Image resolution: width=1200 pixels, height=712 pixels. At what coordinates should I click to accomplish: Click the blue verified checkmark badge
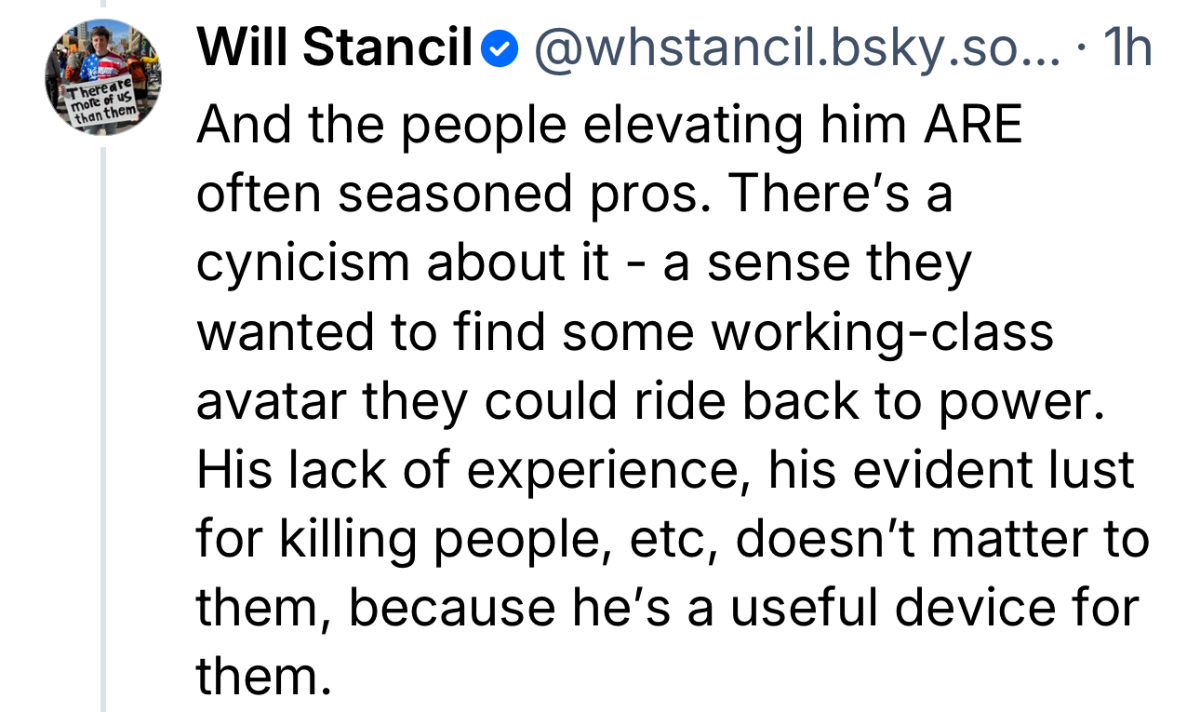pos(500,50)
